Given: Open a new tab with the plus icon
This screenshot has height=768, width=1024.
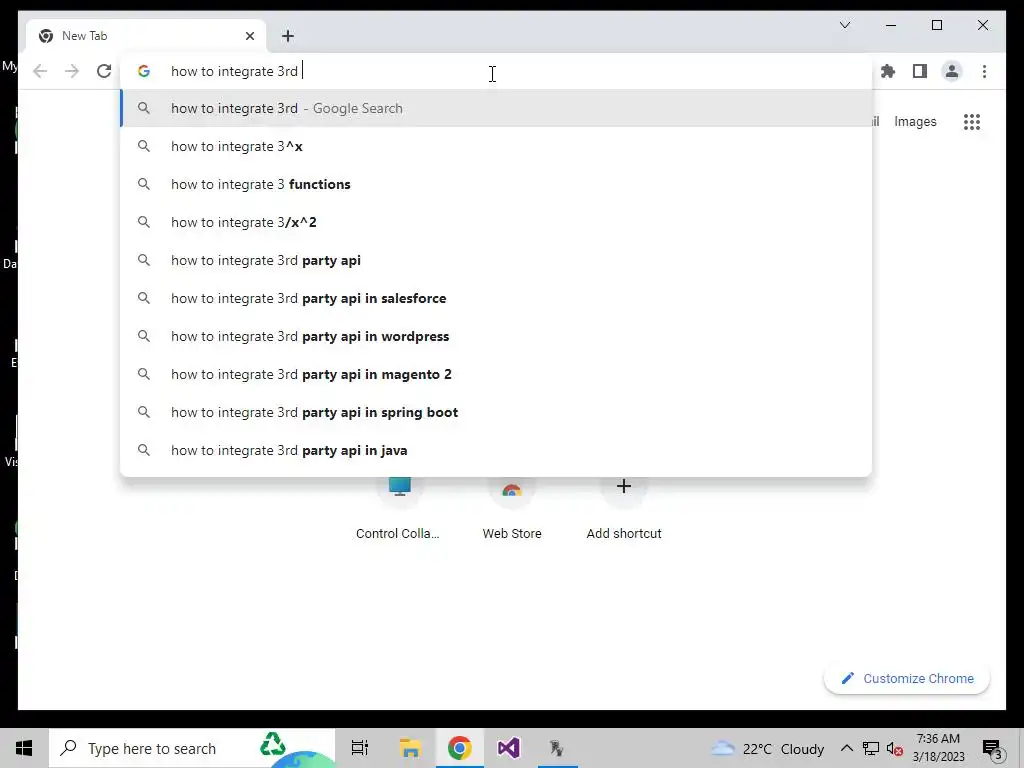Looking at the screenshot, I should click(288, 36).
